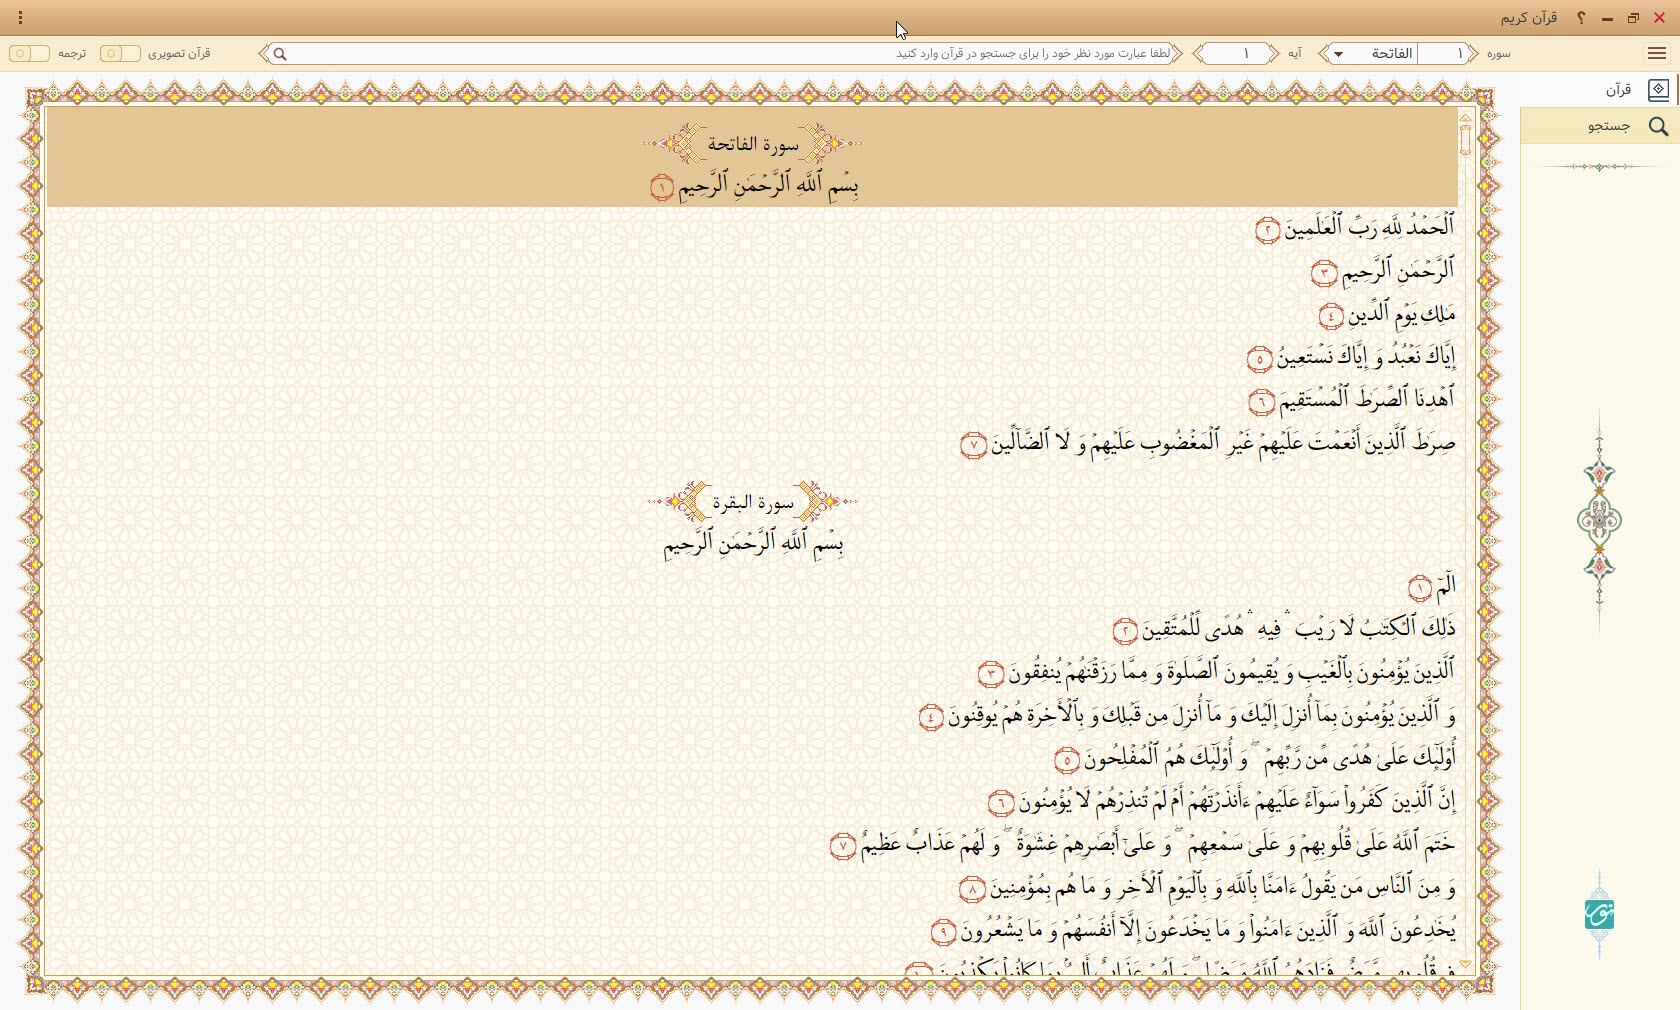1680x1010 pixels.
Task: Click the sura number input field
Action: [x=1443, y=54]
